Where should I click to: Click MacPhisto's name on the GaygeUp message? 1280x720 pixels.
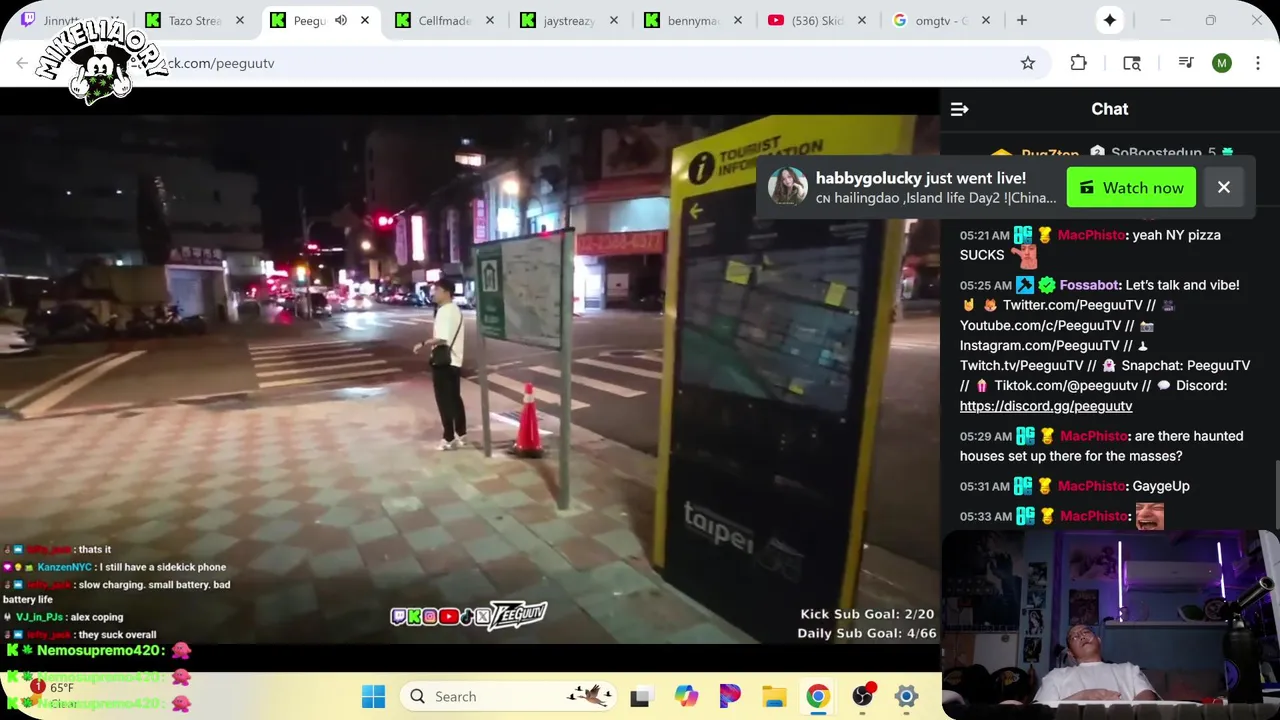1092,486
